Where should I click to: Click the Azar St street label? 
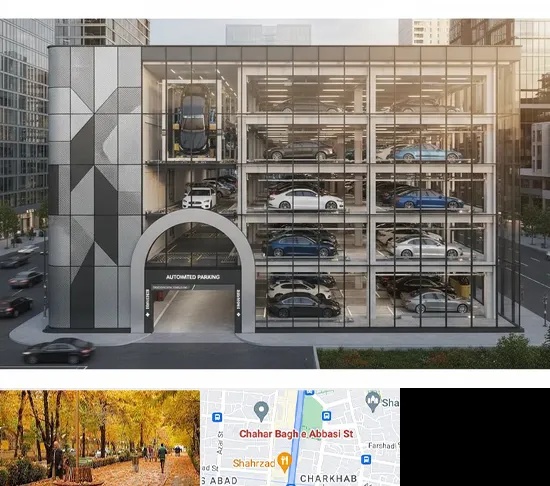(220, 443)
